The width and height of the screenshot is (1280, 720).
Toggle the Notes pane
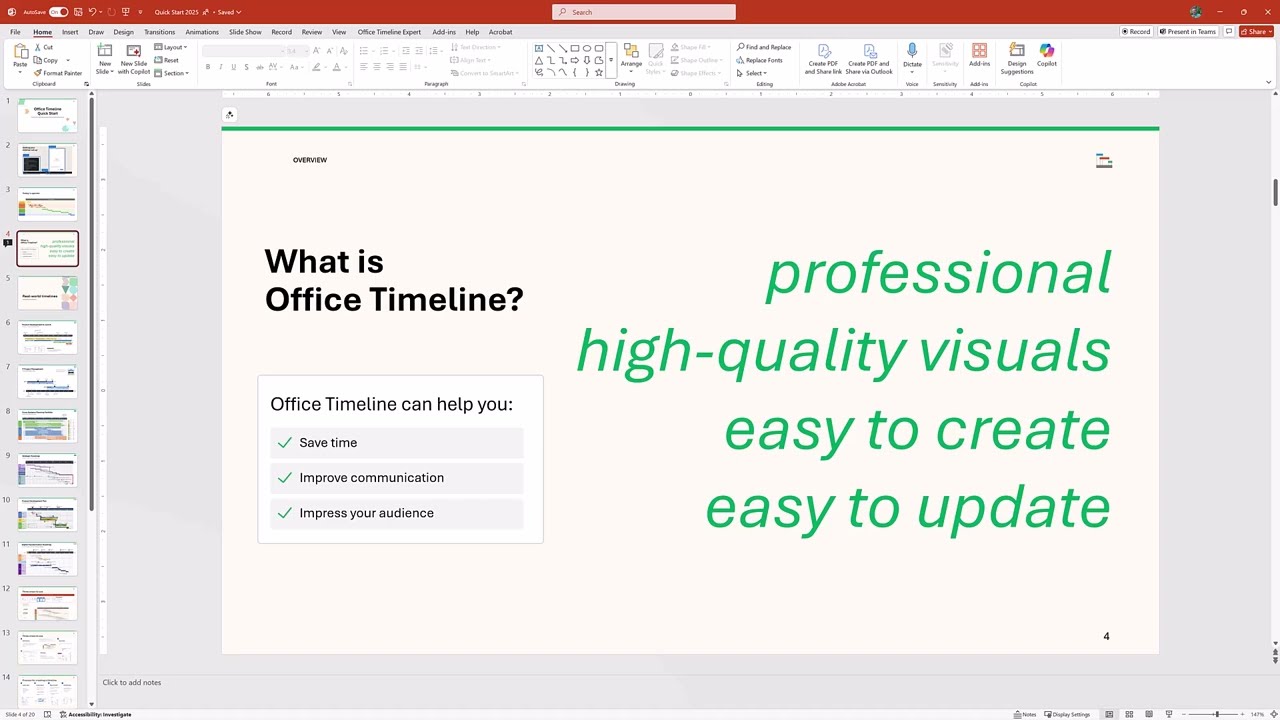pyautogui.click(x=1025, y=714)
